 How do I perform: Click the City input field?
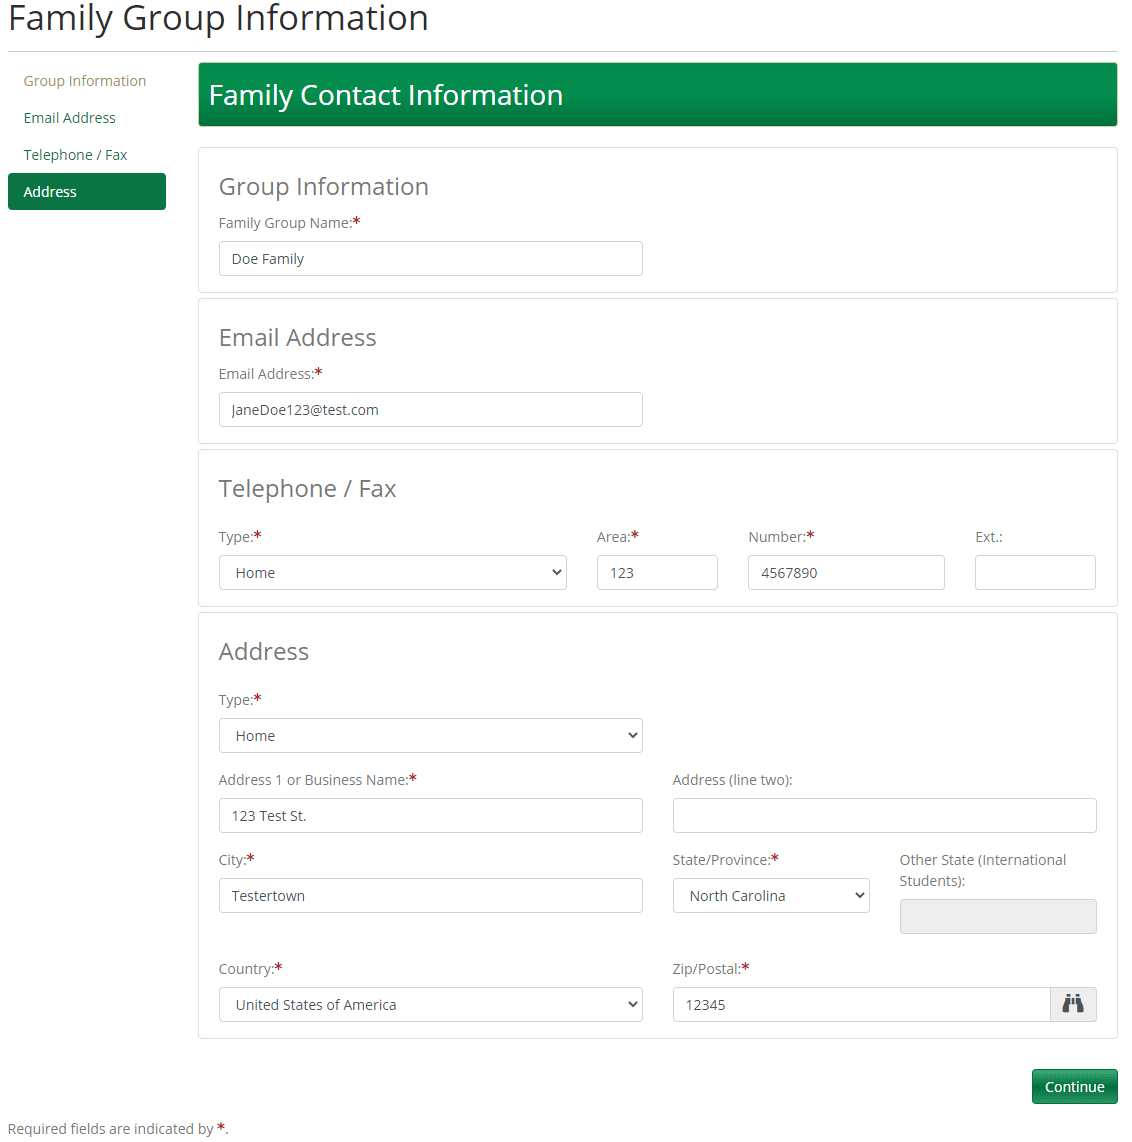[x=430, y=896]
